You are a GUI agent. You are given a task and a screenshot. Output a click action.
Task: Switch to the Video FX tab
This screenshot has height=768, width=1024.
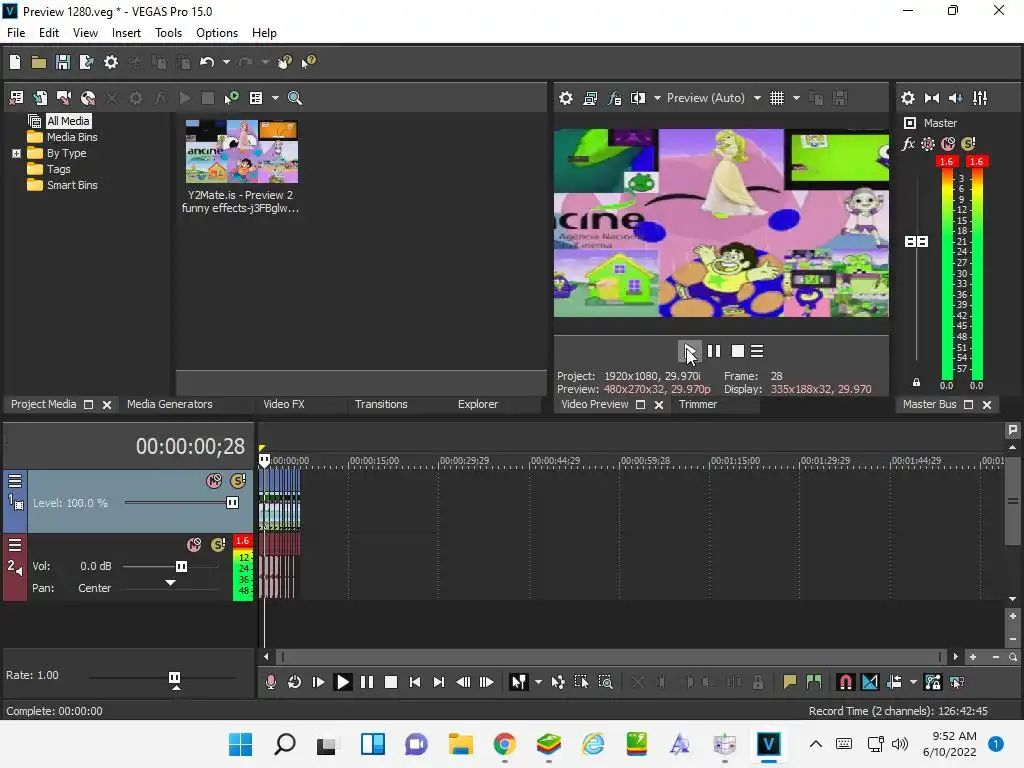283,404
